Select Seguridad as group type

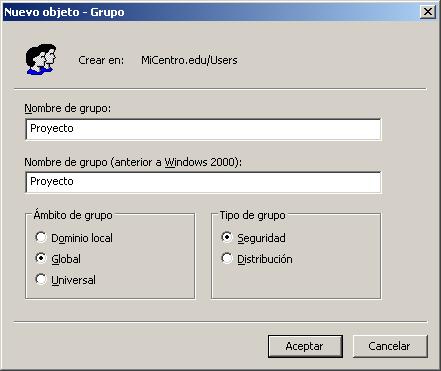tap(253, 238)
